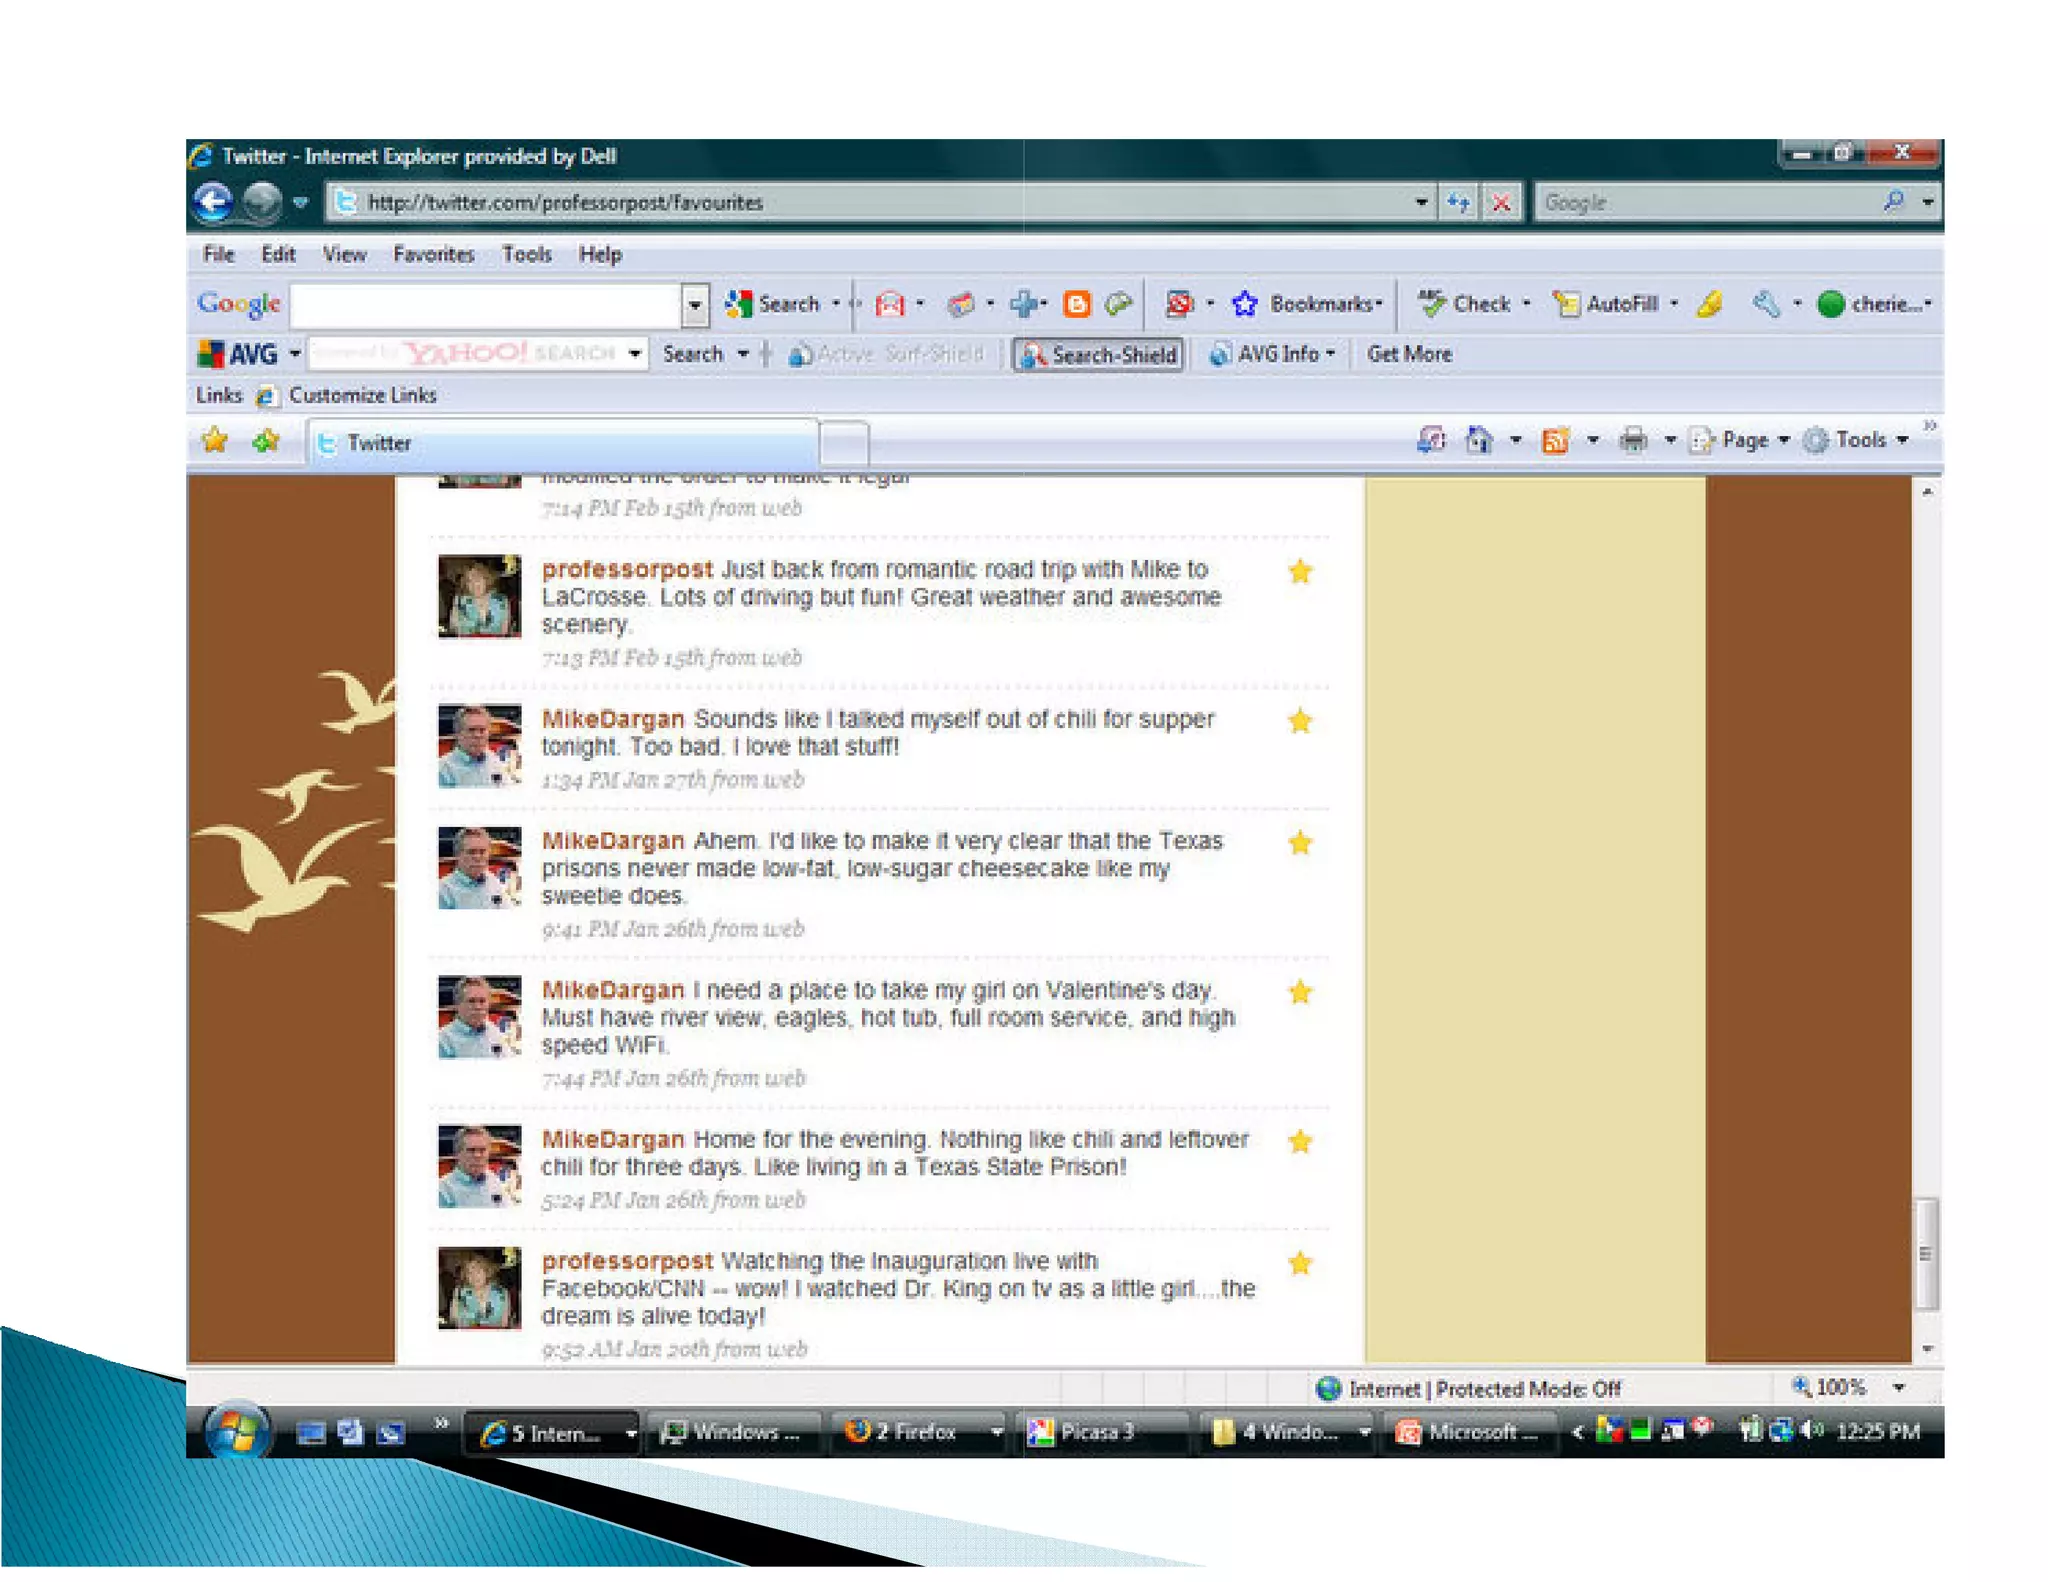Click the RSS feeds toolbar icon

(1555, 440)
